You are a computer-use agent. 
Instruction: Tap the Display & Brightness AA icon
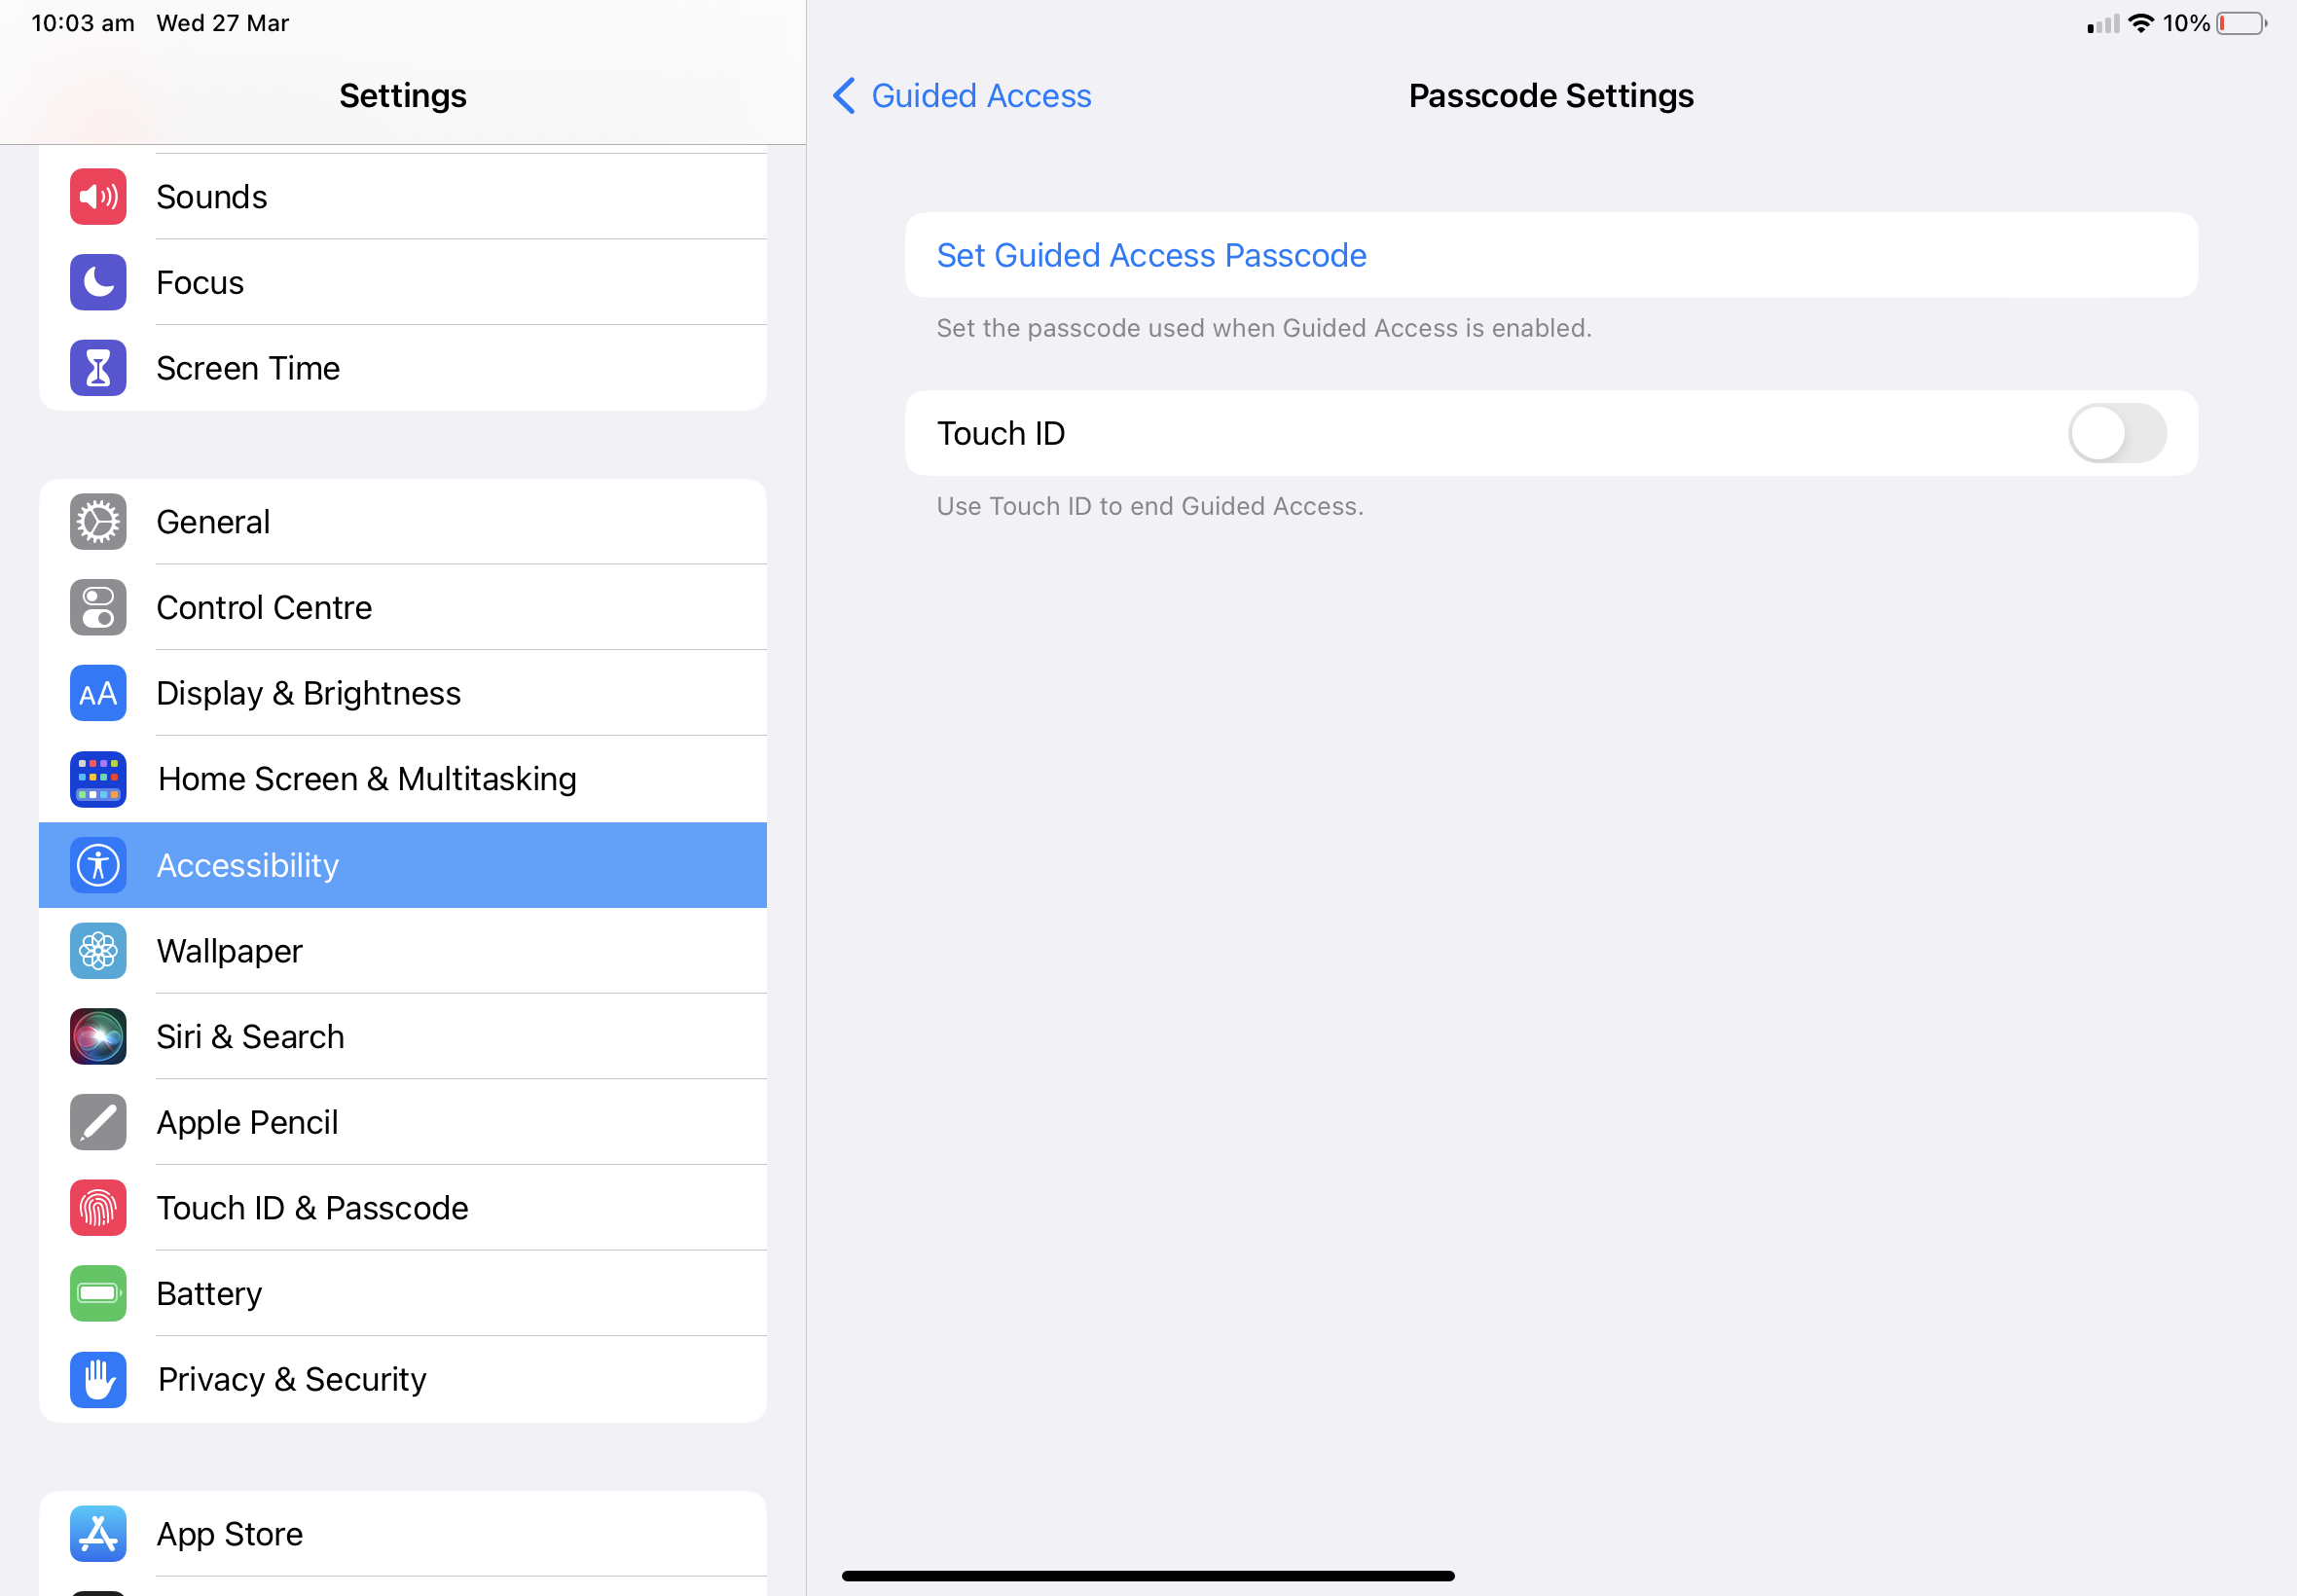98,694
